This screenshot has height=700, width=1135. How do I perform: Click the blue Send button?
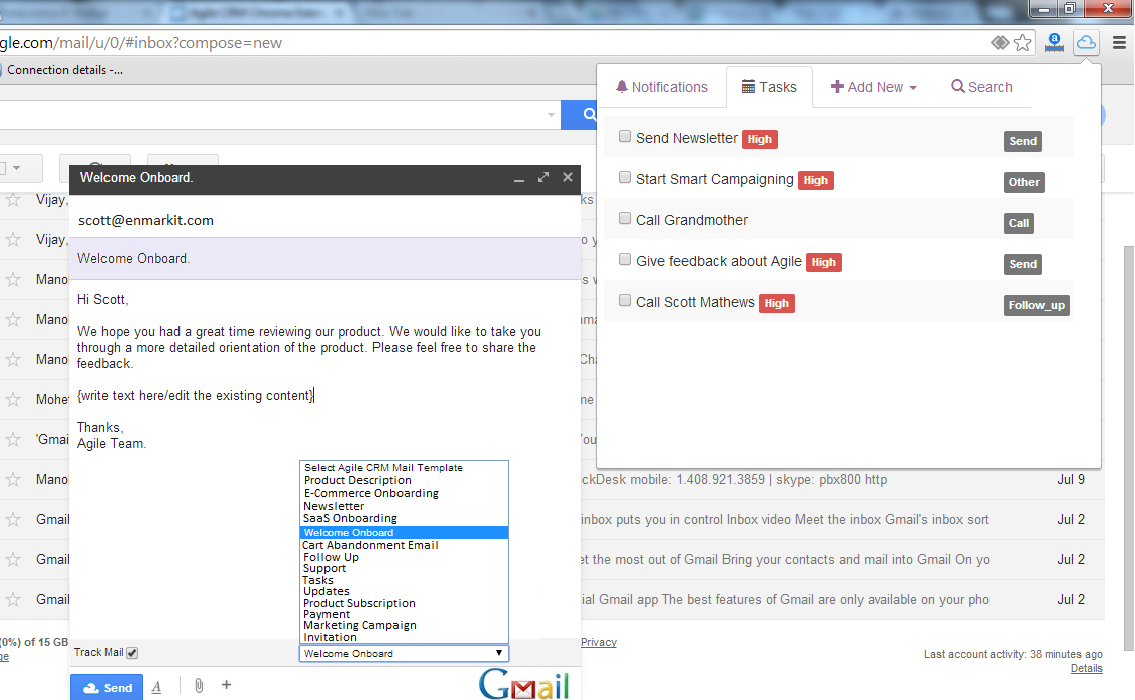click(x=107, y=688)
